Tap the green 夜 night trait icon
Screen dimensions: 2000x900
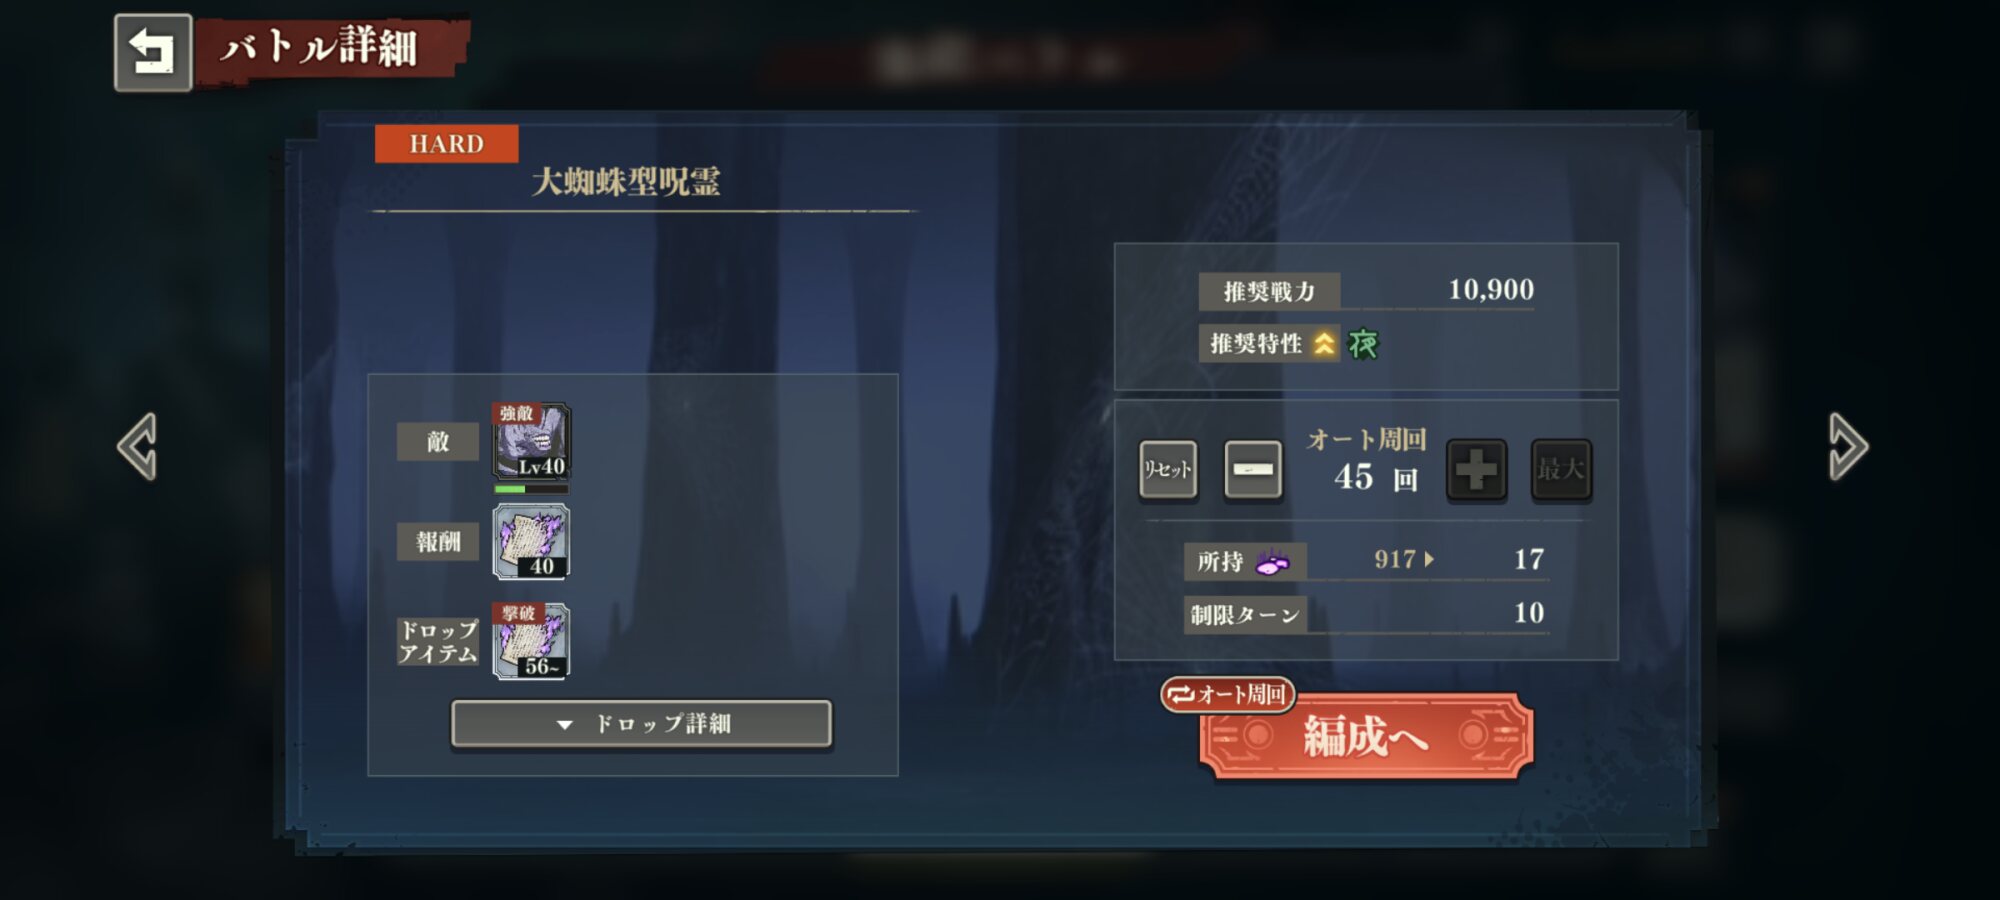(1362, 344)
